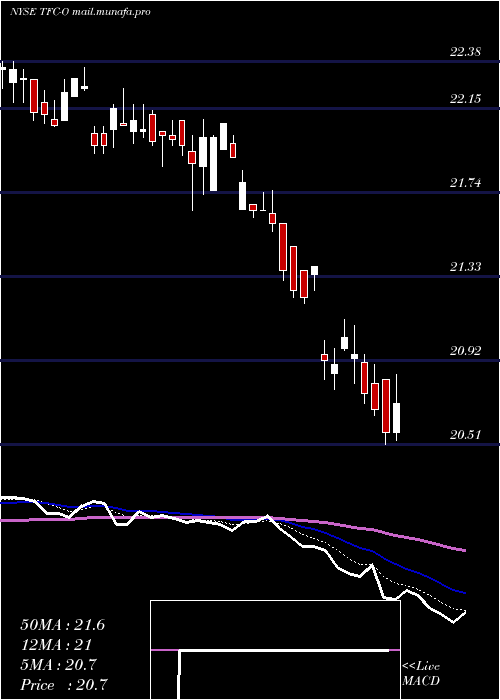Click the Price : 20.7 readout
The height and width of the screenshot is (700, 500).
tap(64, 685)
